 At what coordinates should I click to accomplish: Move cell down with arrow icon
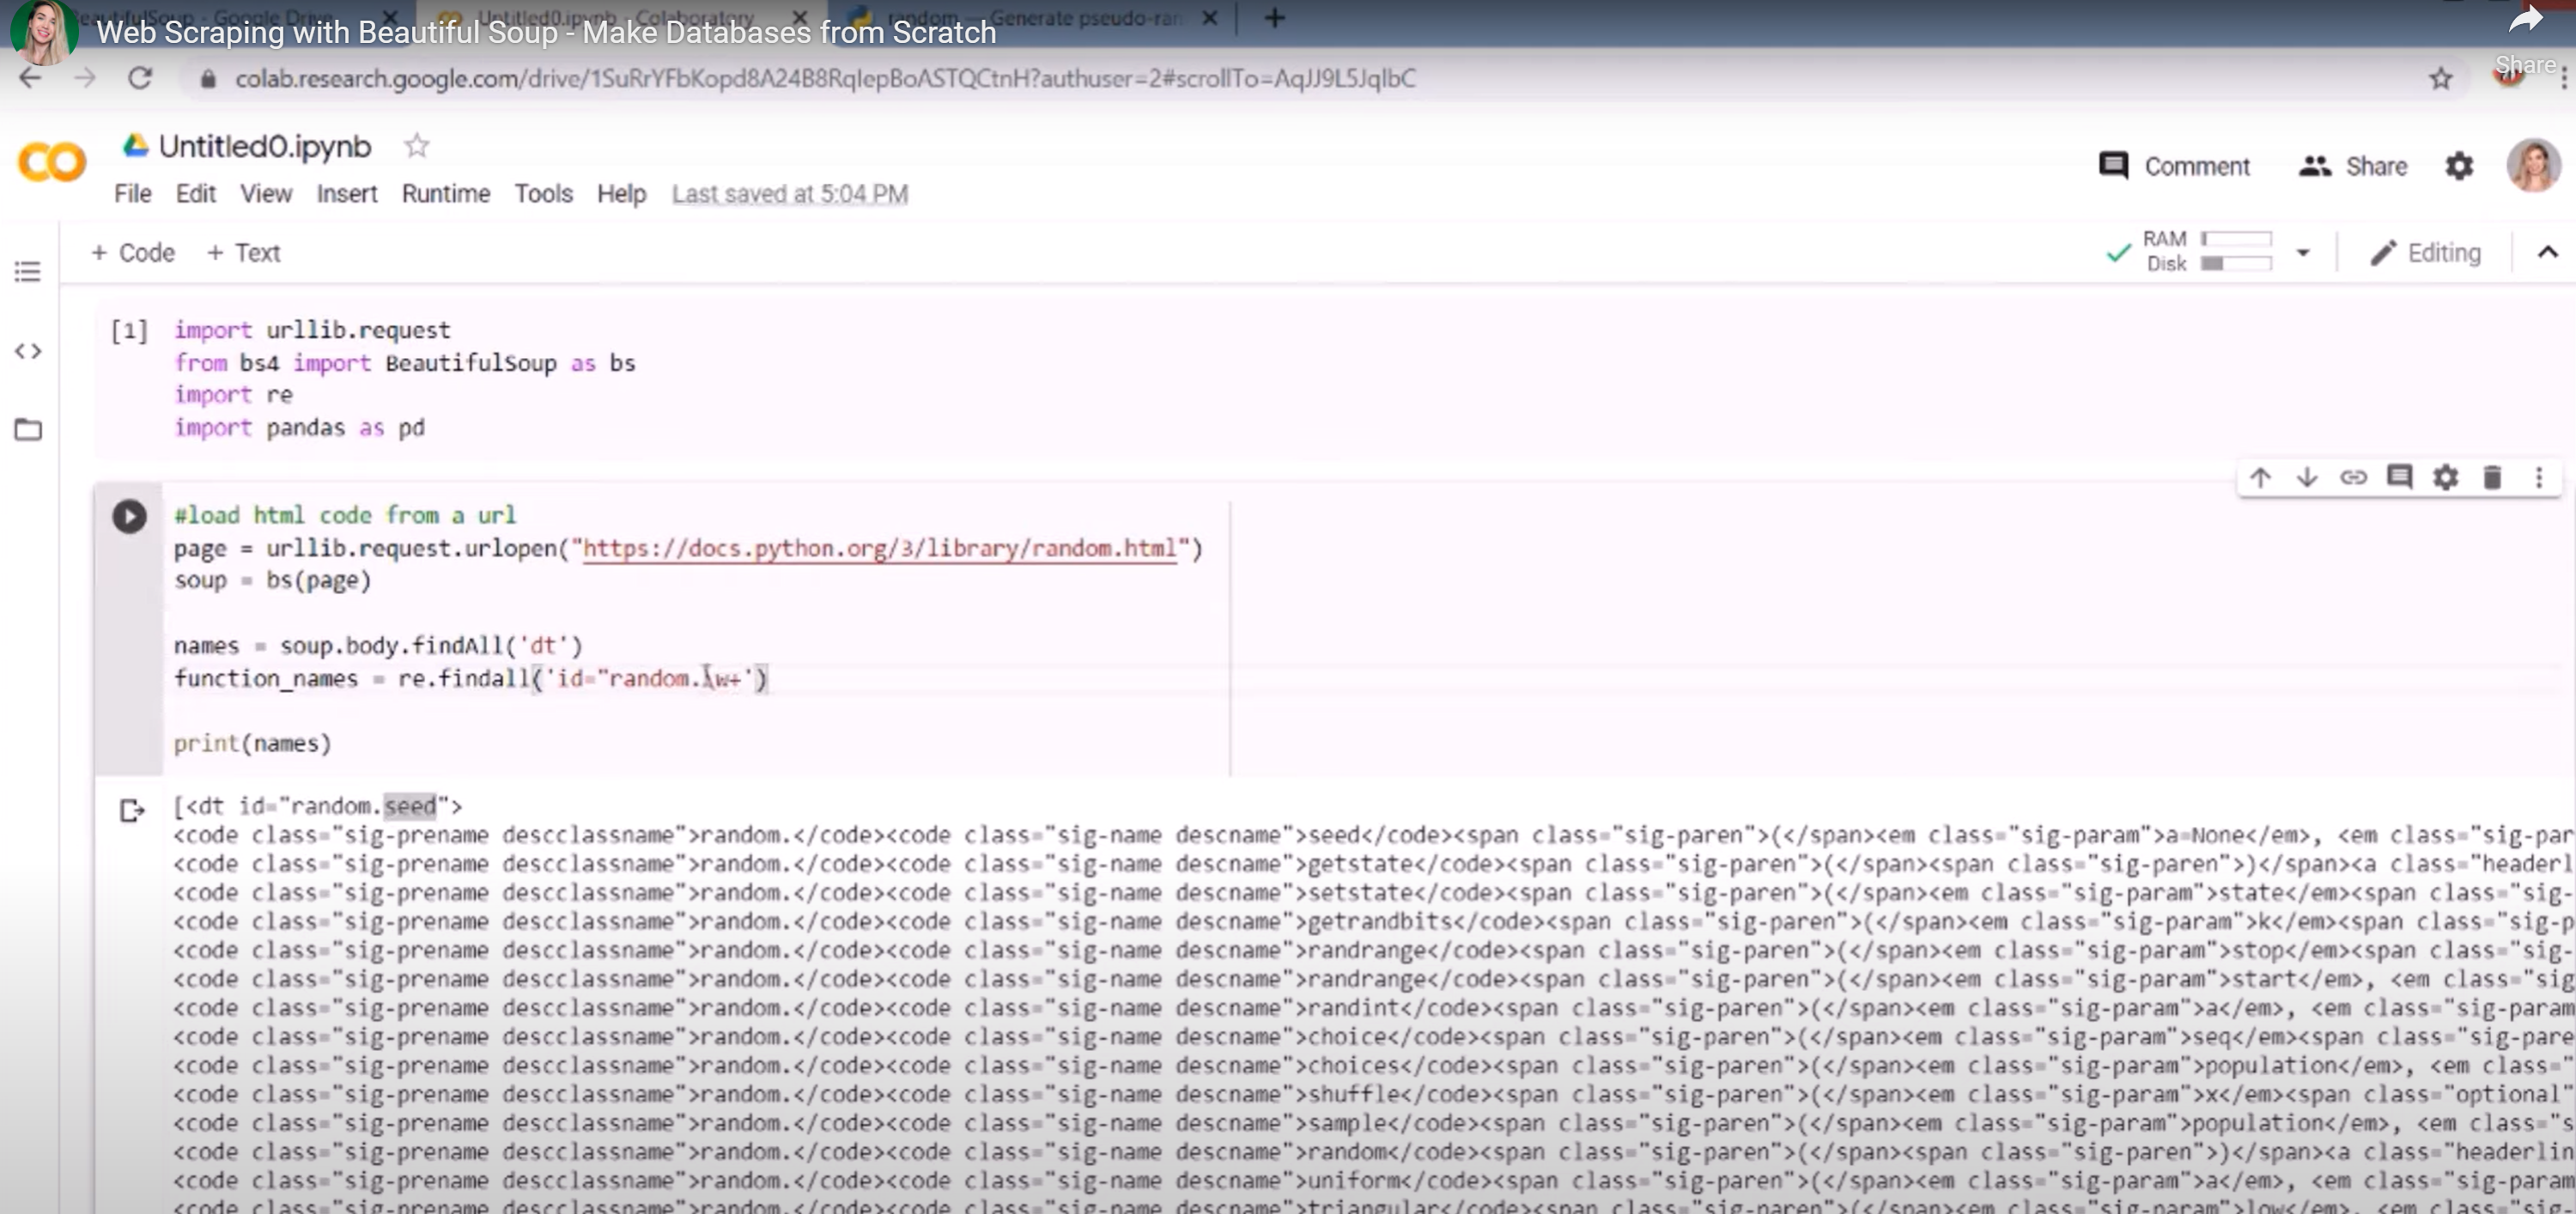coord(2306,477)
